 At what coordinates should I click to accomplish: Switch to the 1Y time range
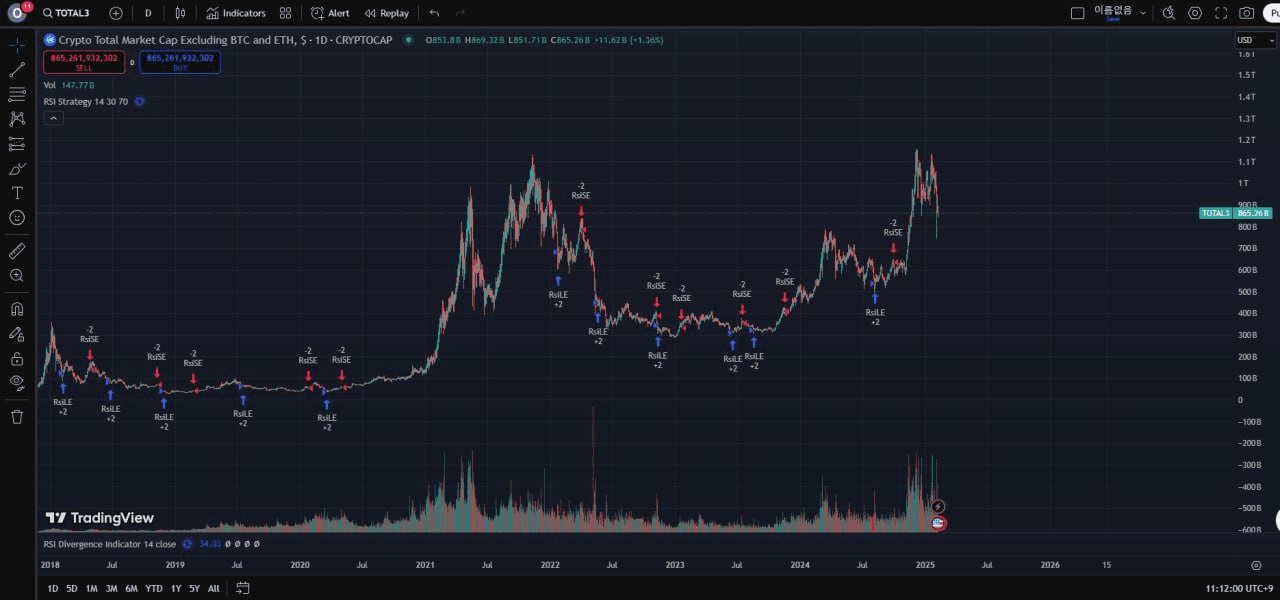pos(176,588)
